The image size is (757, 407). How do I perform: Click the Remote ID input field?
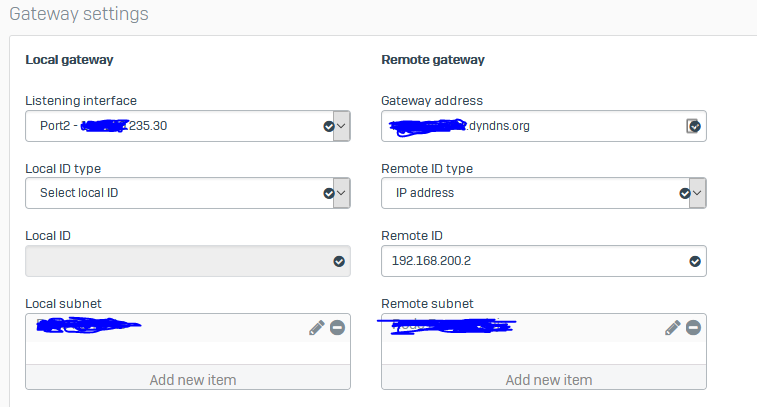530,261
